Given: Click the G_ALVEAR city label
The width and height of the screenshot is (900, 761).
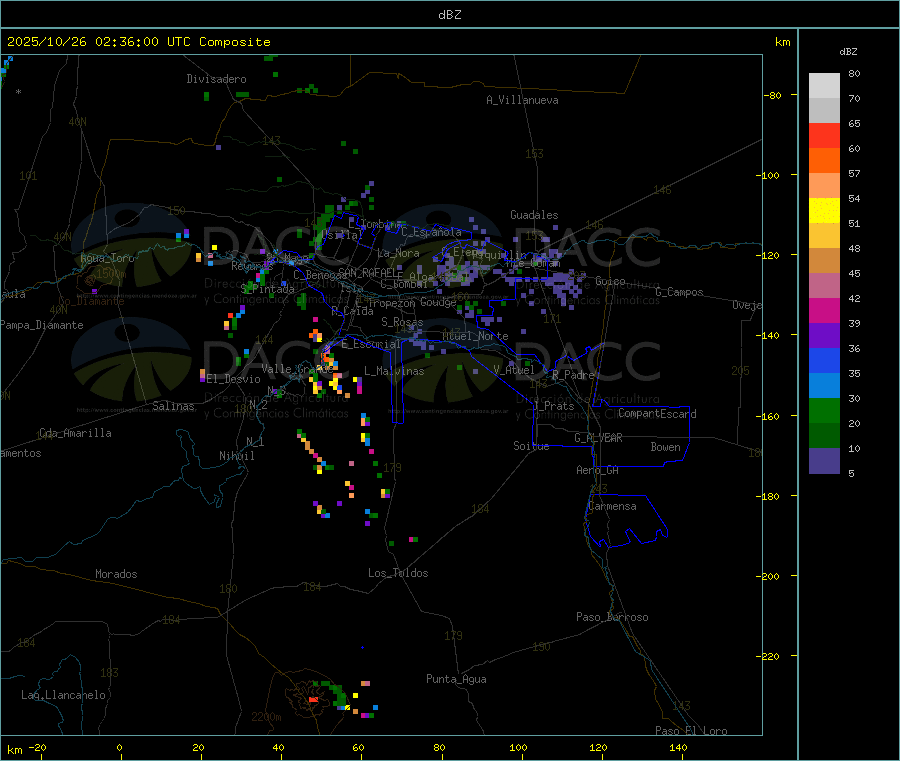Looking at the screenshot, I should [x=598, y=438].
